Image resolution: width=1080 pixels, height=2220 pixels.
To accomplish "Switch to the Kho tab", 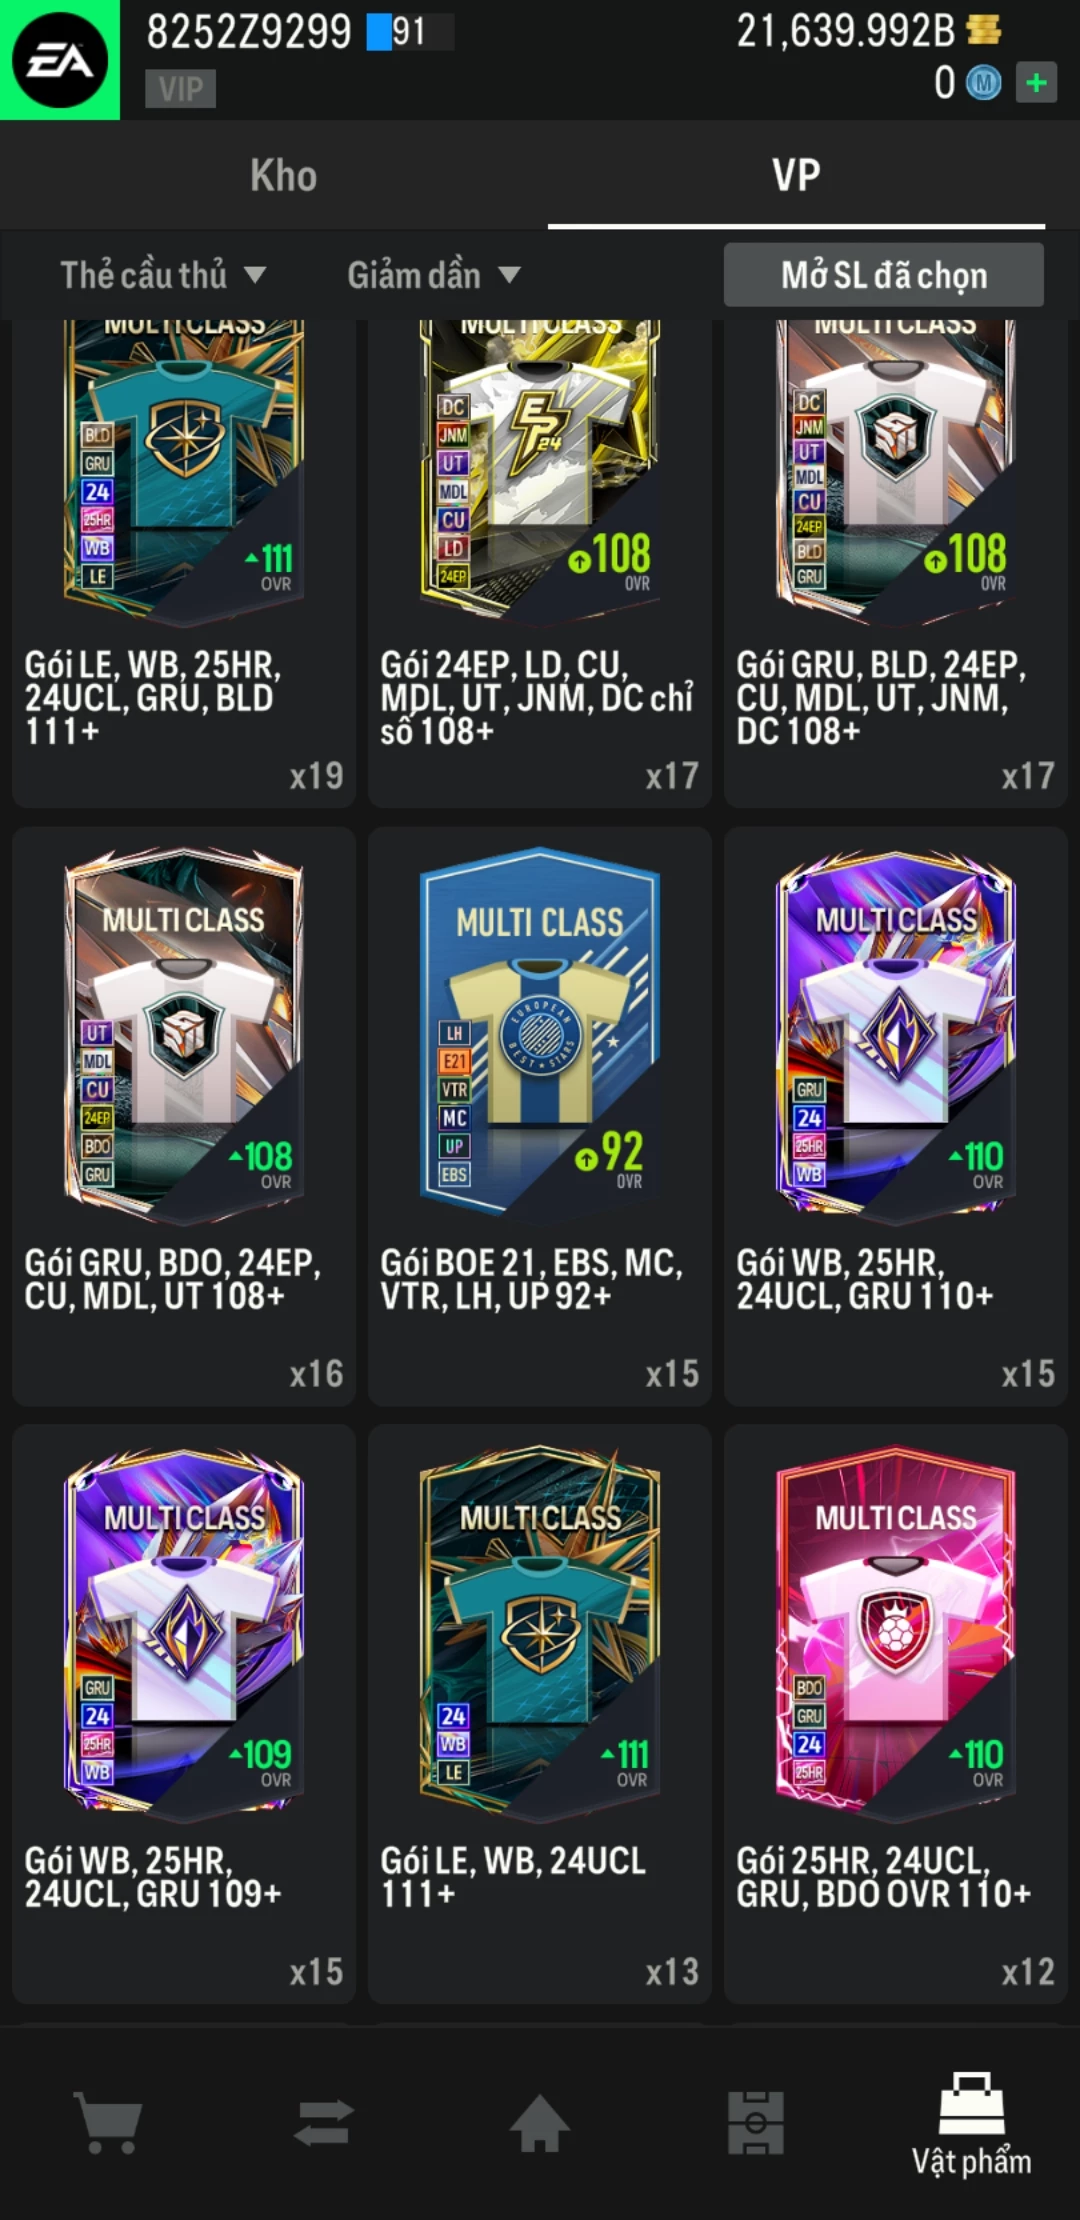I will [x=283, y=176].
